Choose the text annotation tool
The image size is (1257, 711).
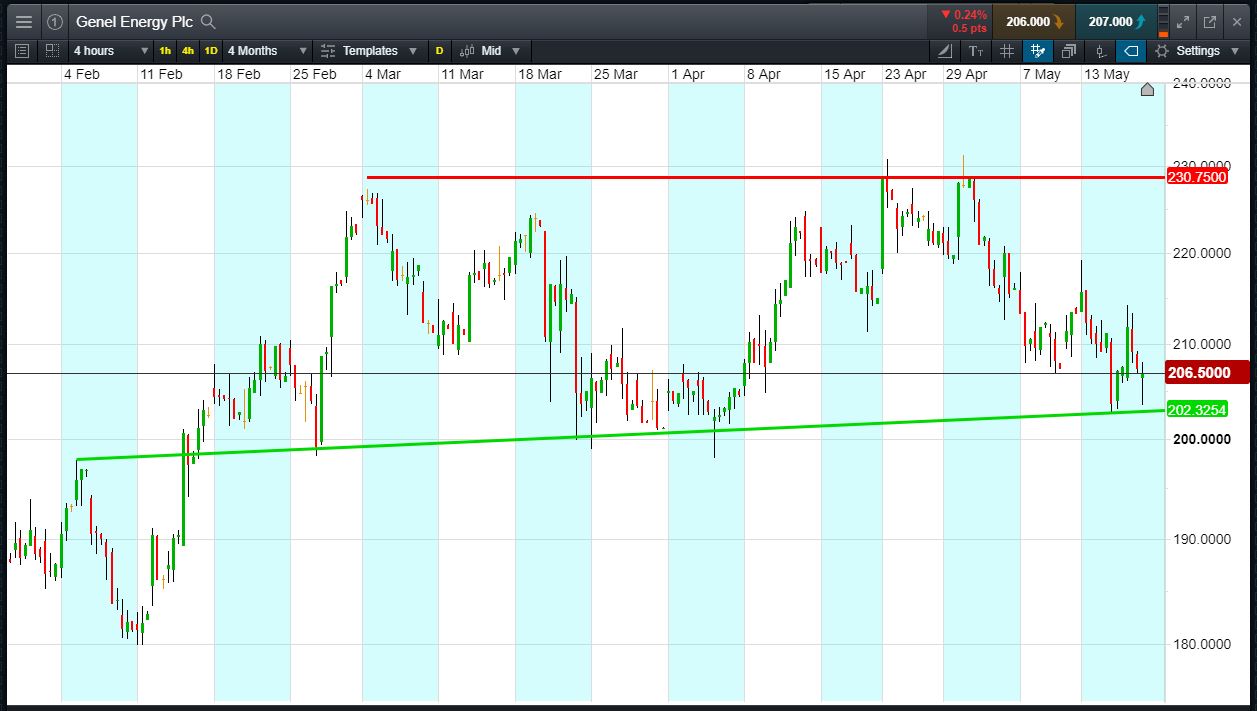[x=976, y=51]
